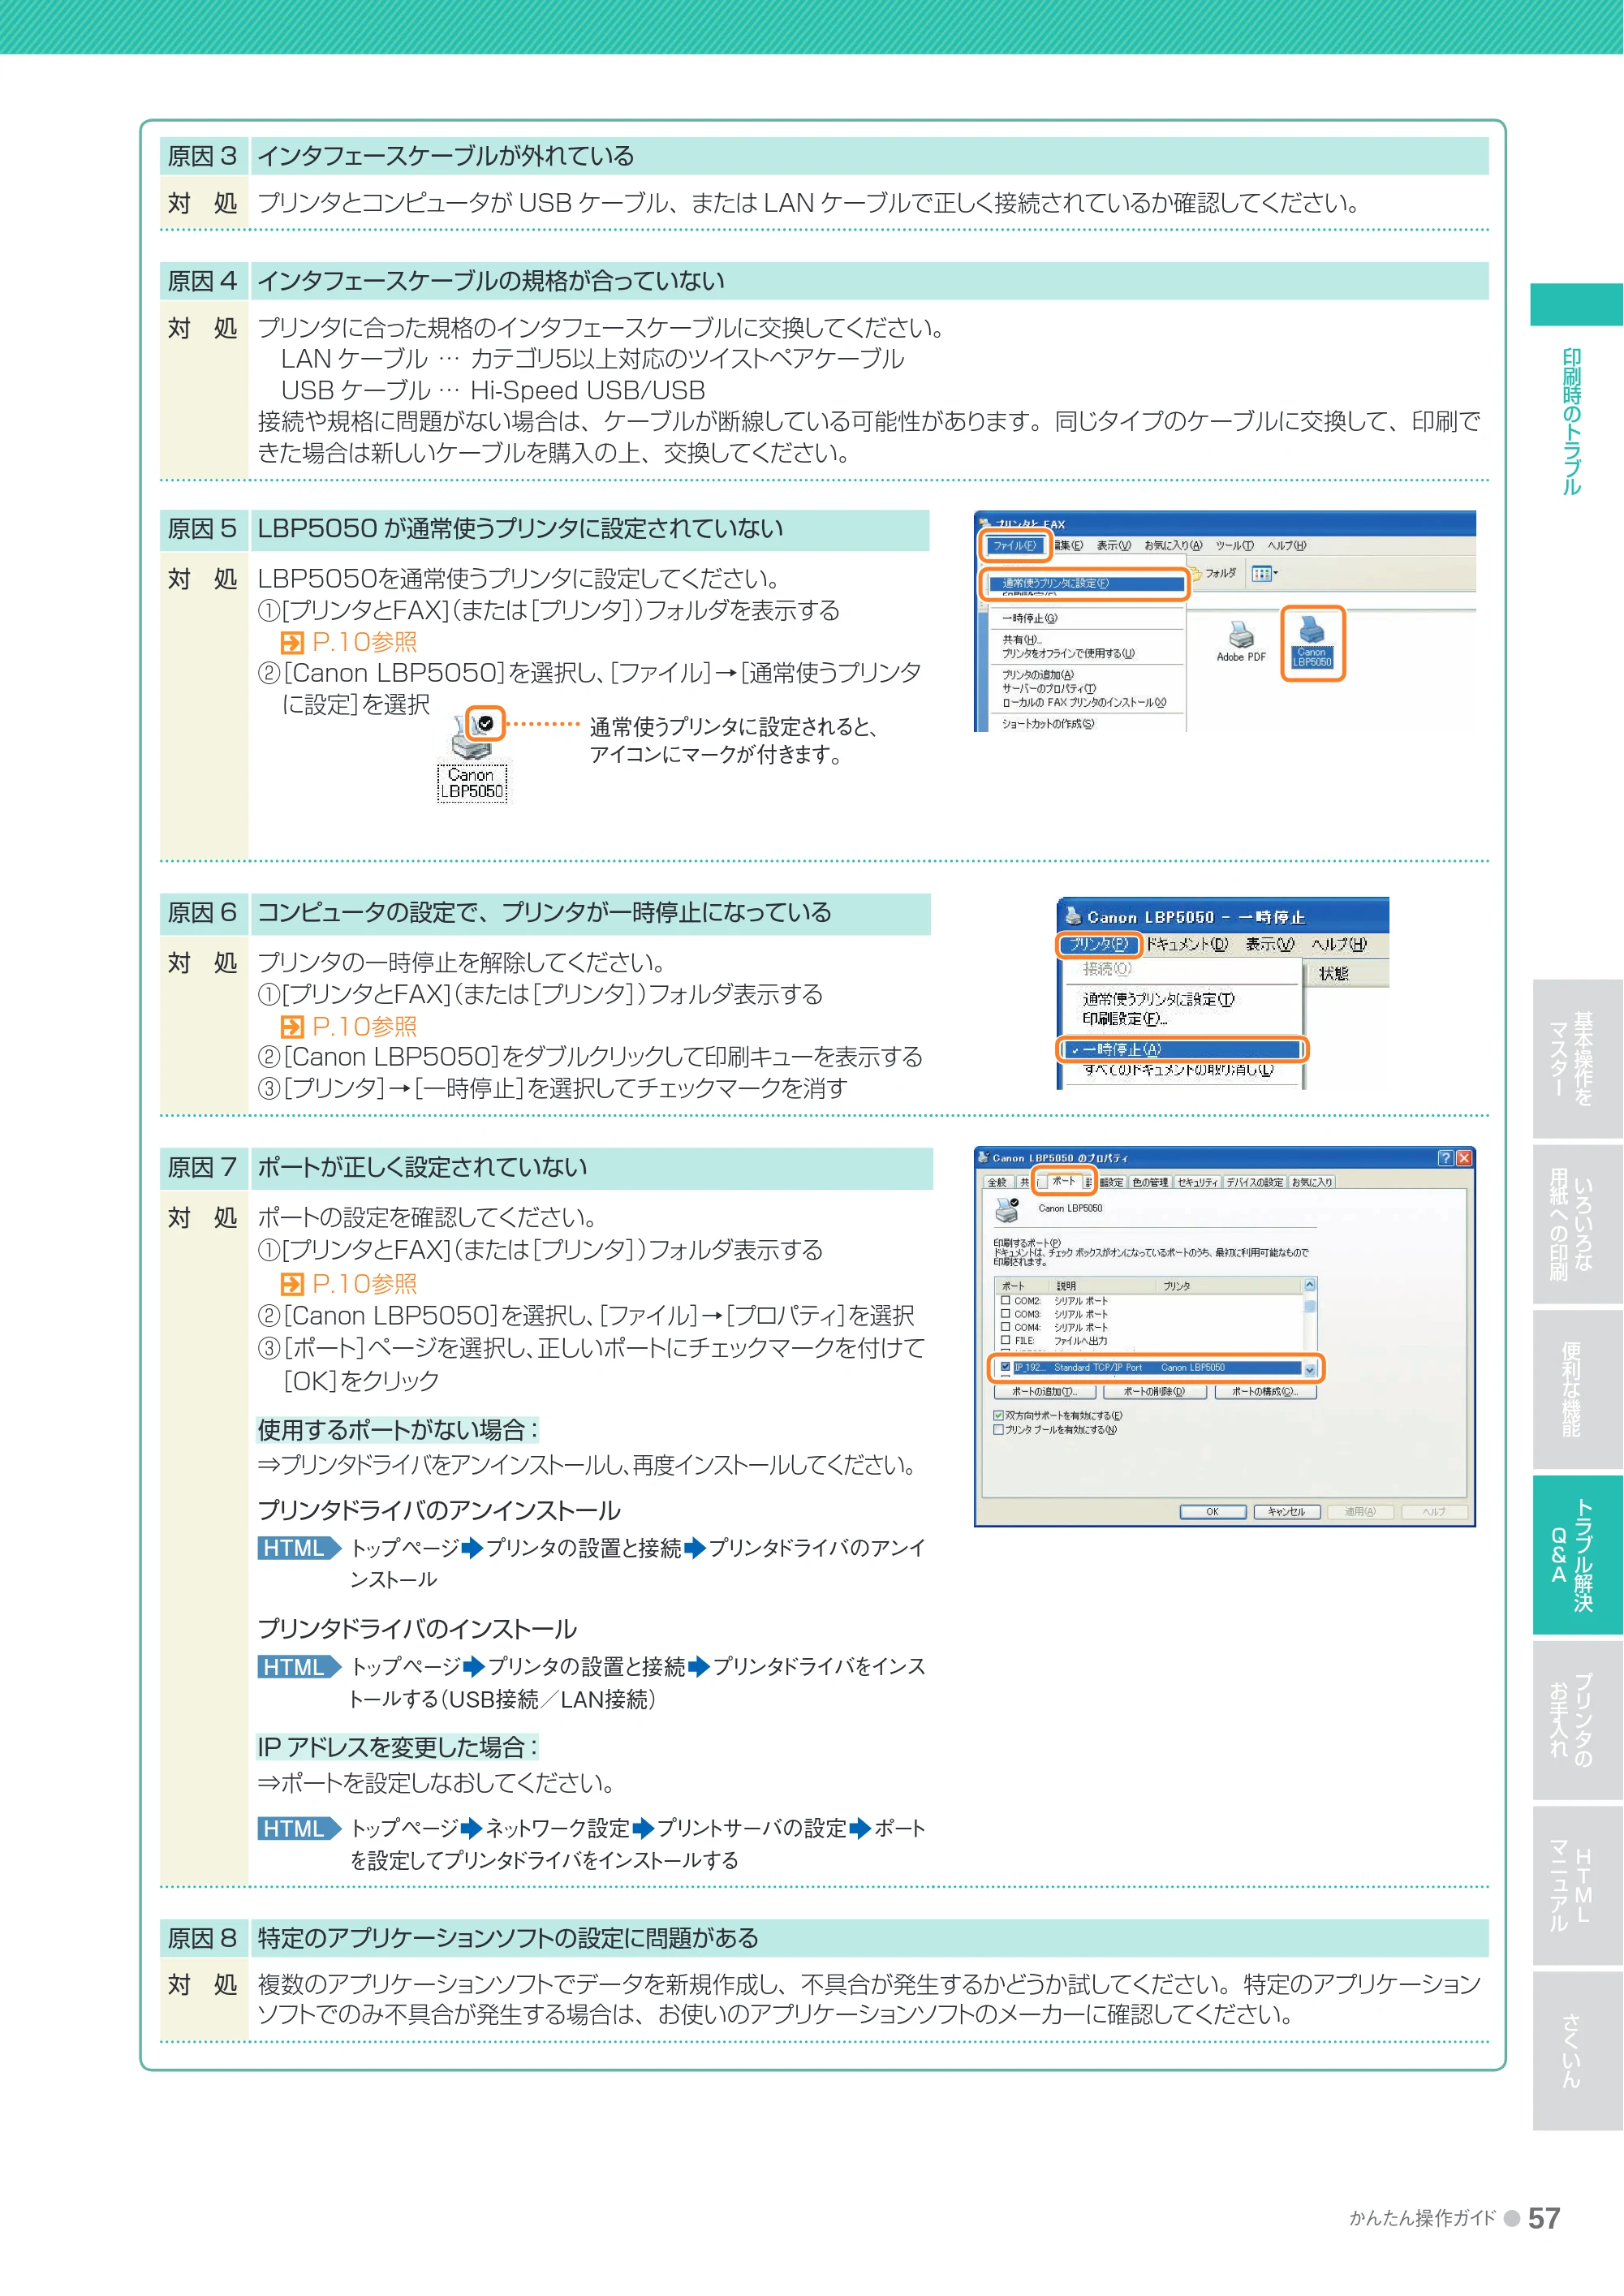Toggle 双方向サポートを有効にする(E) checkbox
This screenshot has width=1624, height=2296.
coord(998,1415)
